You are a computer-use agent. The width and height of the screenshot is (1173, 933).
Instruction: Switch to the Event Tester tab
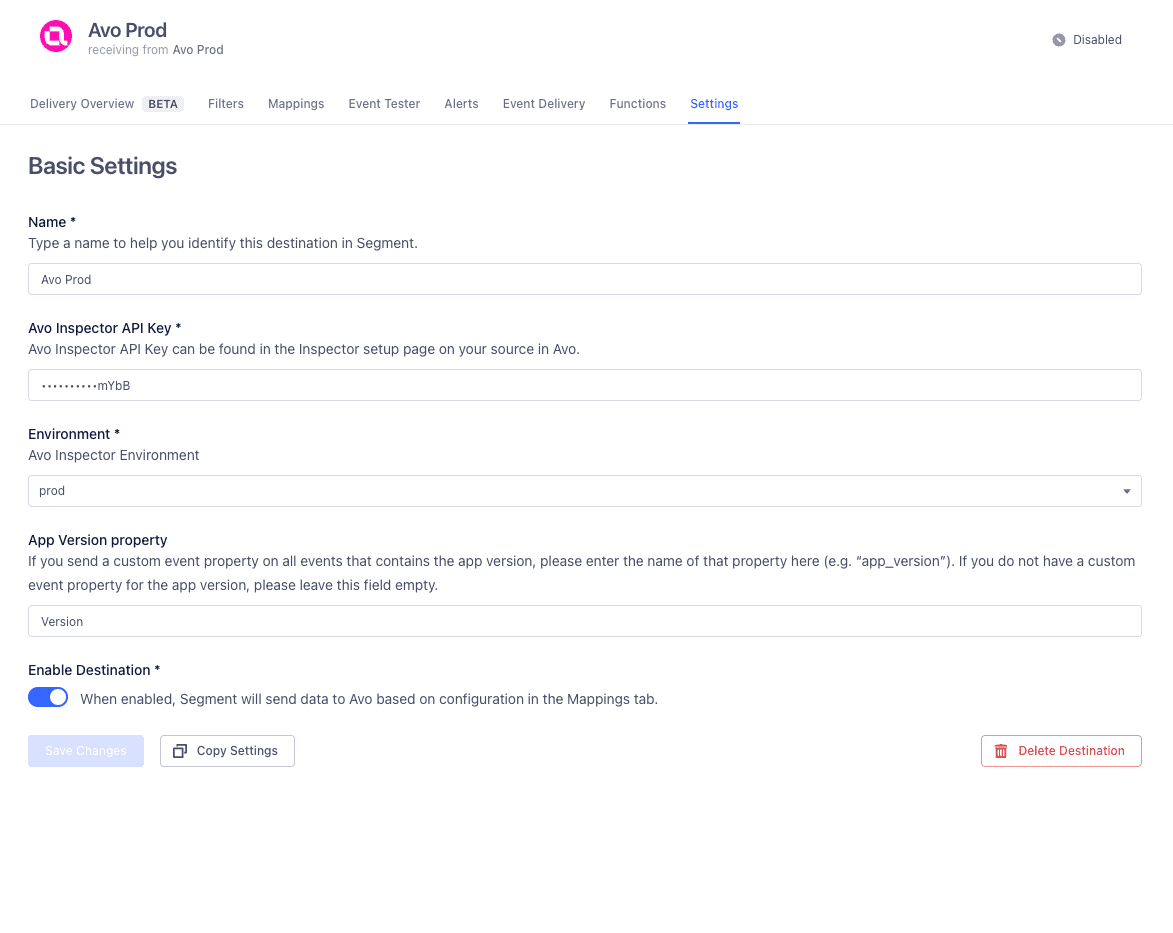pyautogui.click(x=384, y=103)
